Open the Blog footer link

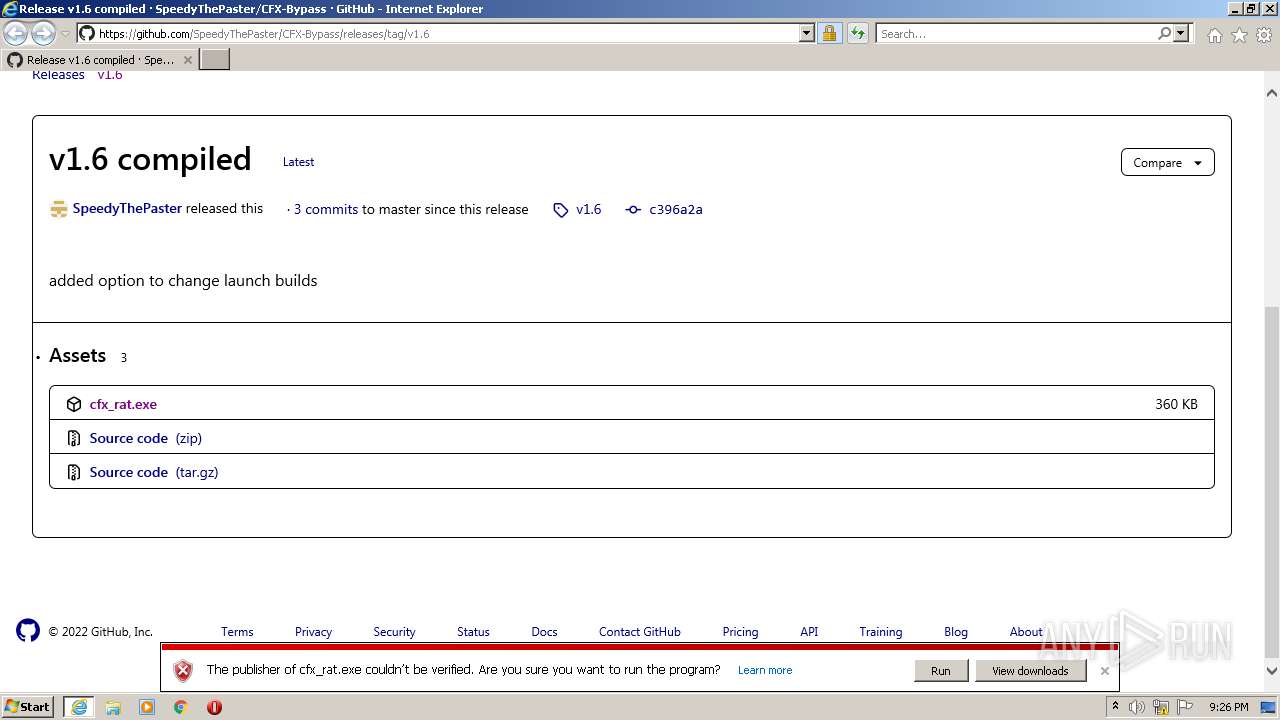point(956,632)
